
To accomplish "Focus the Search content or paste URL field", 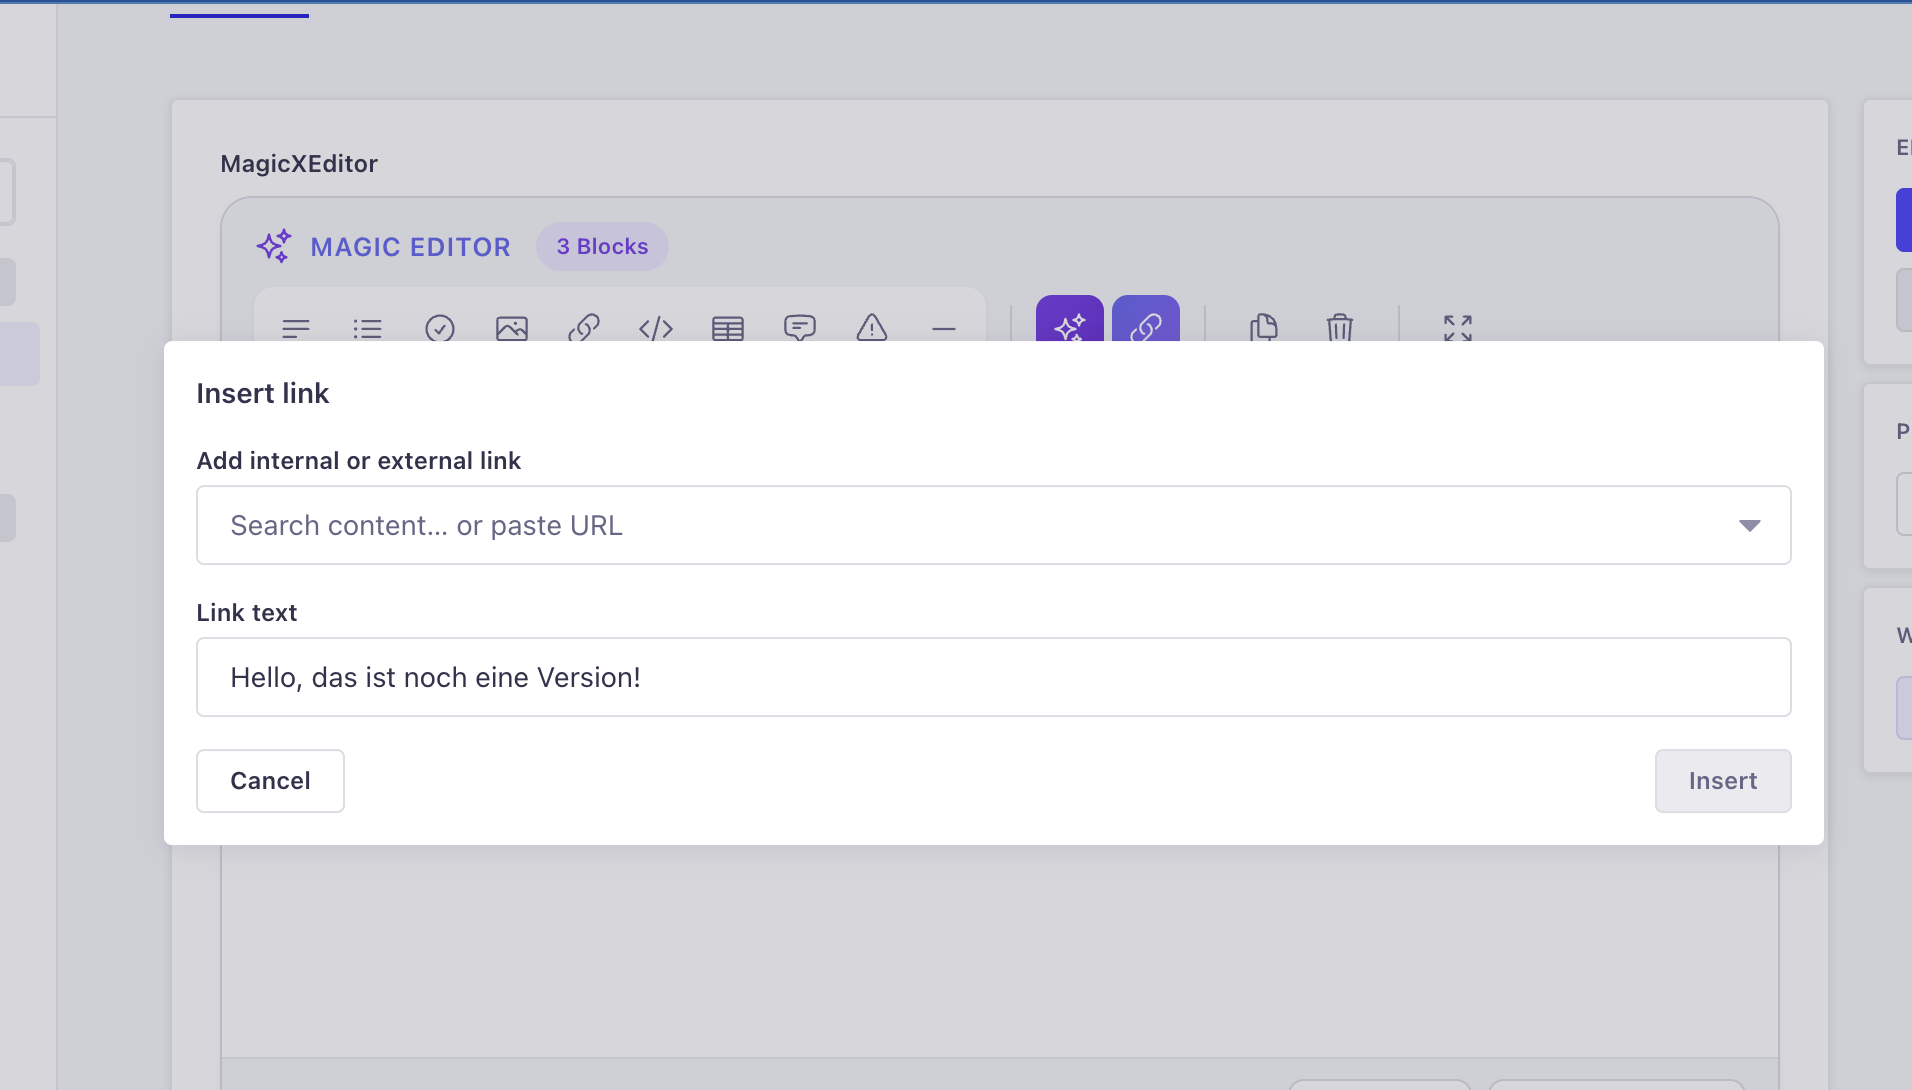I will pos(993,525).
